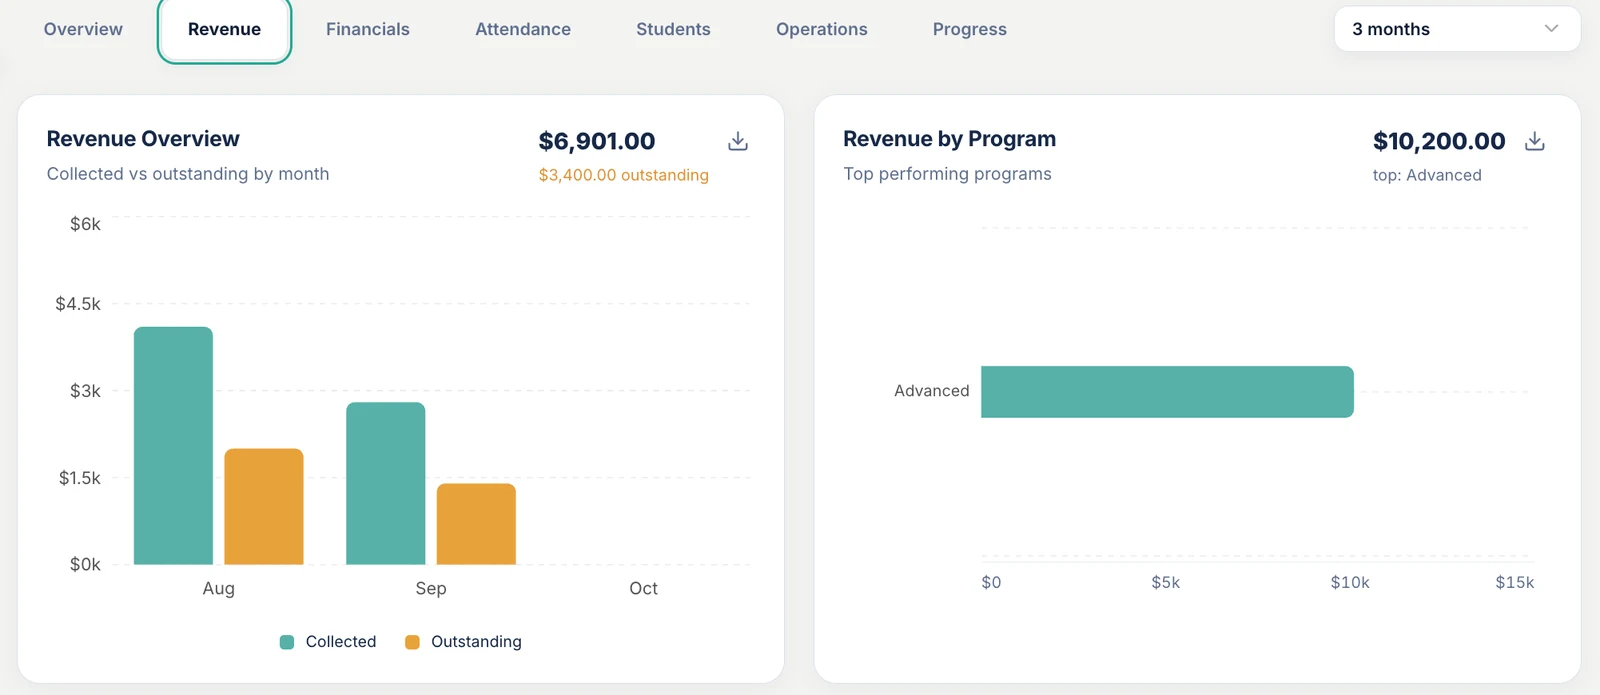
Task: Toggle the Outstanding legend entry
Action: click(x=463, y=642)
